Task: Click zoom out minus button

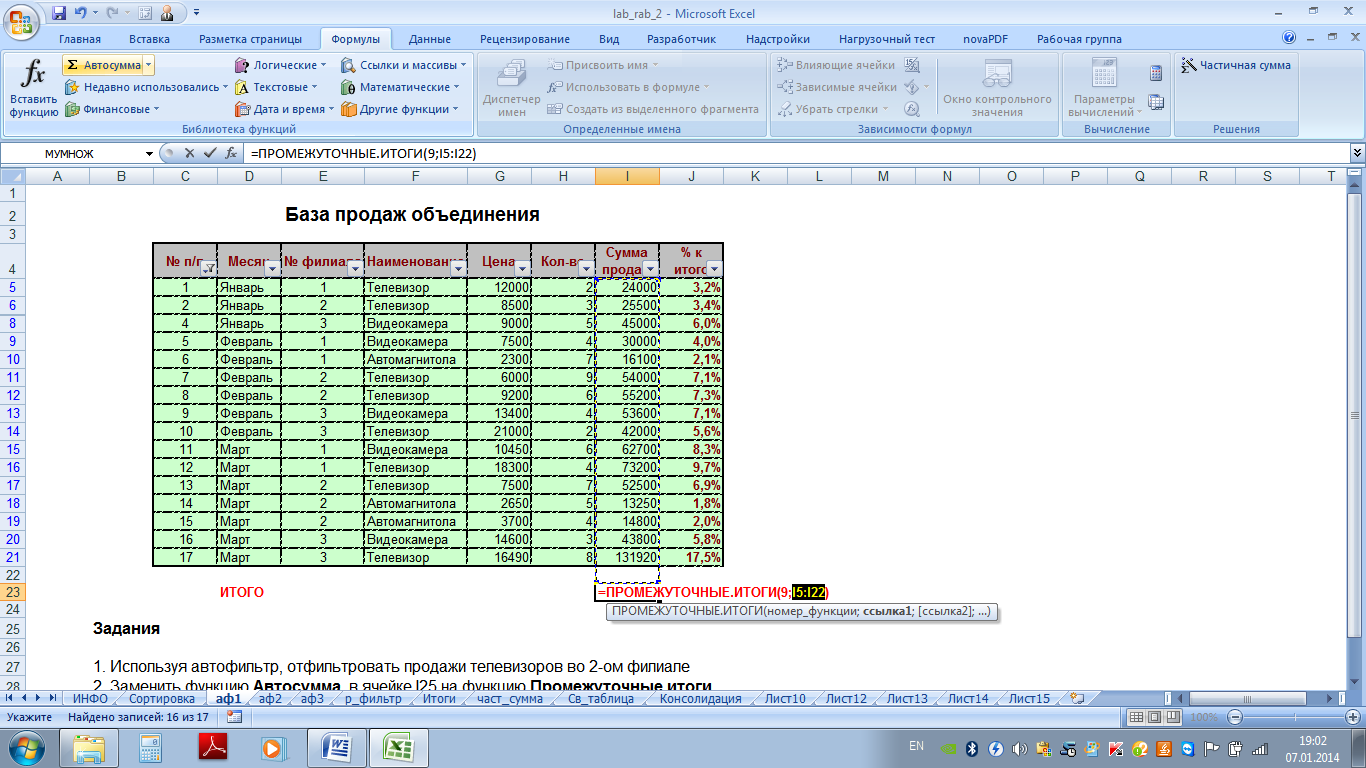Action: click(x=1236, y=717)
